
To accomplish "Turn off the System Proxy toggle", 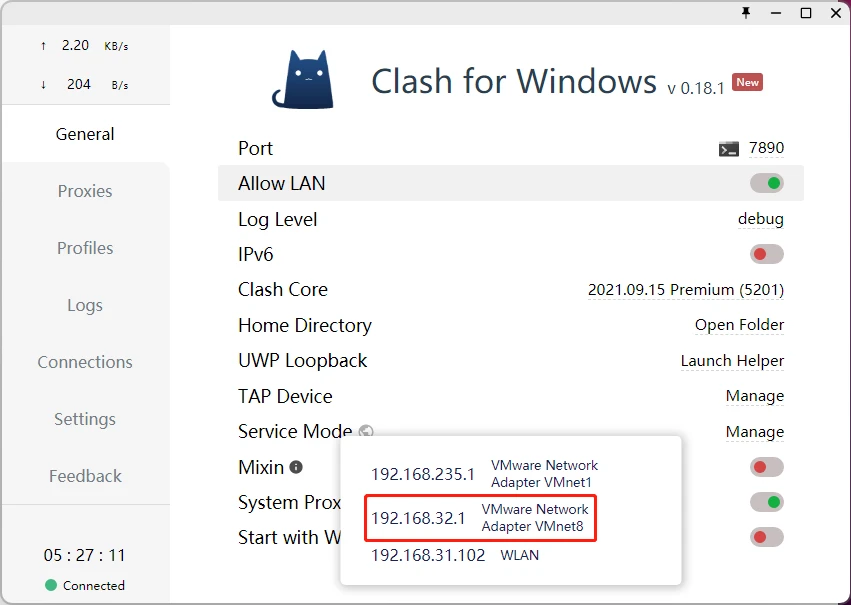I will (766, 502).
